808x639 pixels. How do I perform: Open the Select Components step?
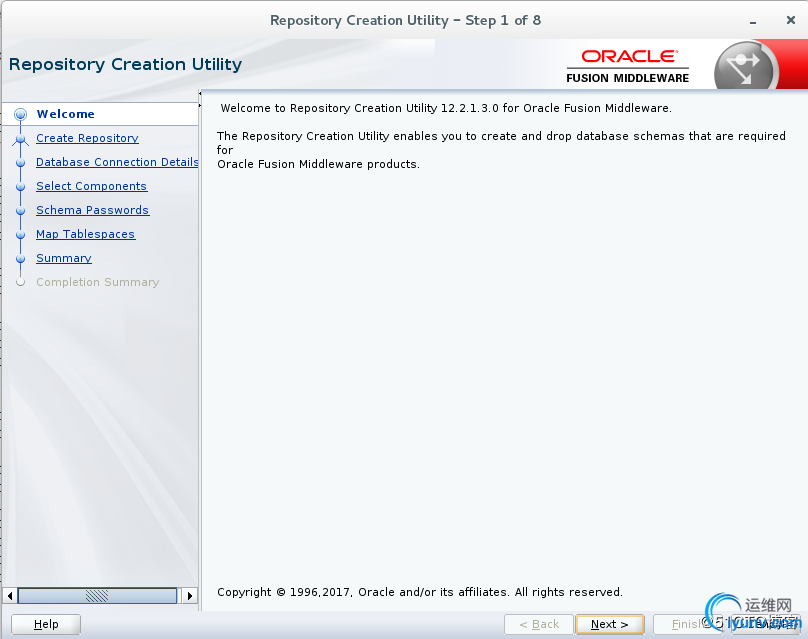[91, 186]
